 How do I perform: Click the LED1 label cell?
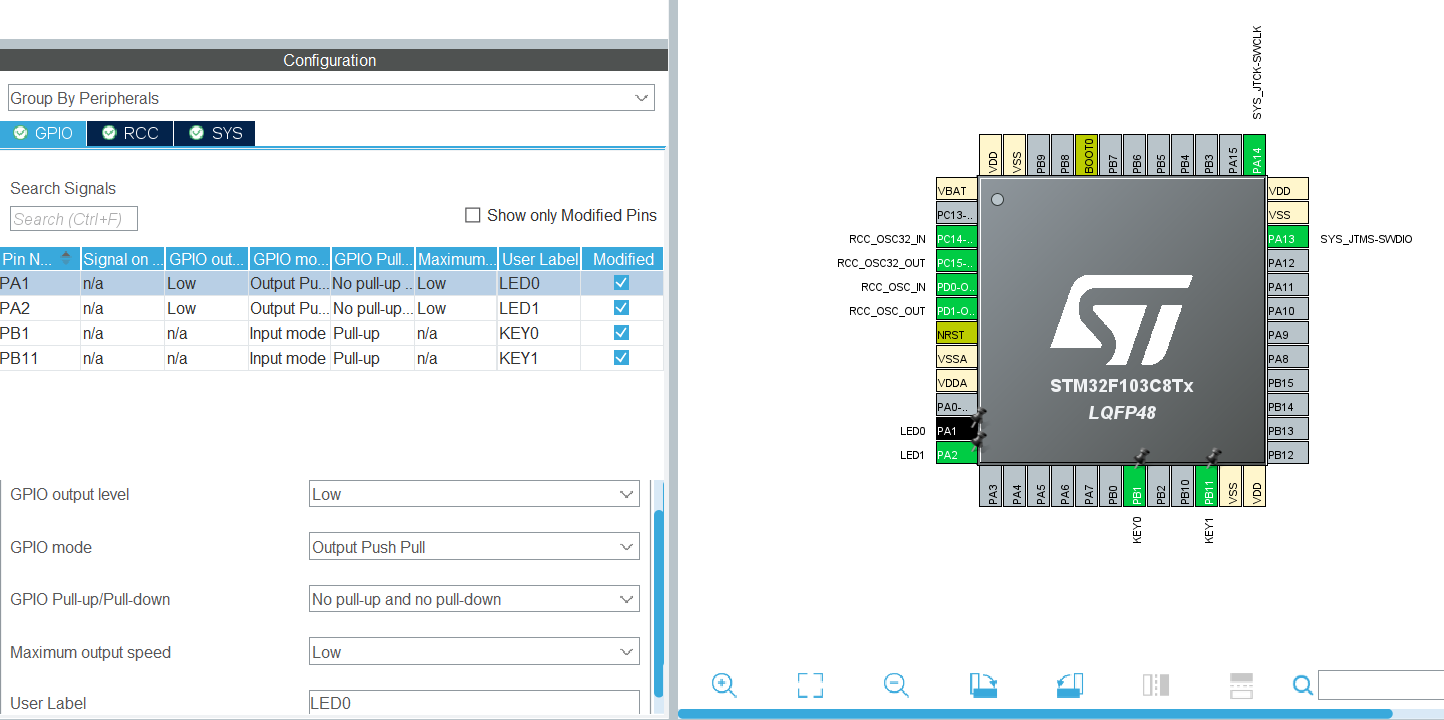coord(540,308)
